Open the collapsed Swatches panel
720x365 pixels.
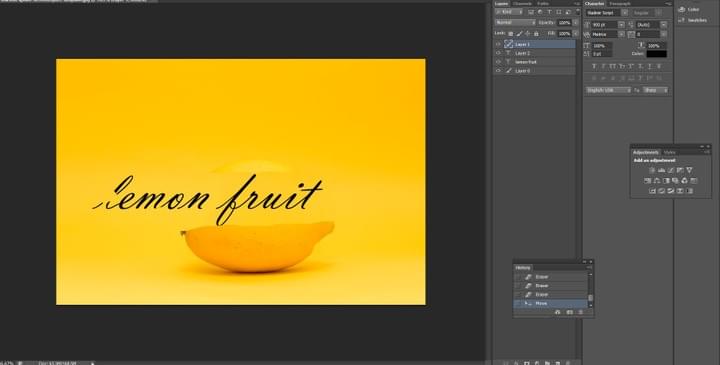(x=692, y=20)
